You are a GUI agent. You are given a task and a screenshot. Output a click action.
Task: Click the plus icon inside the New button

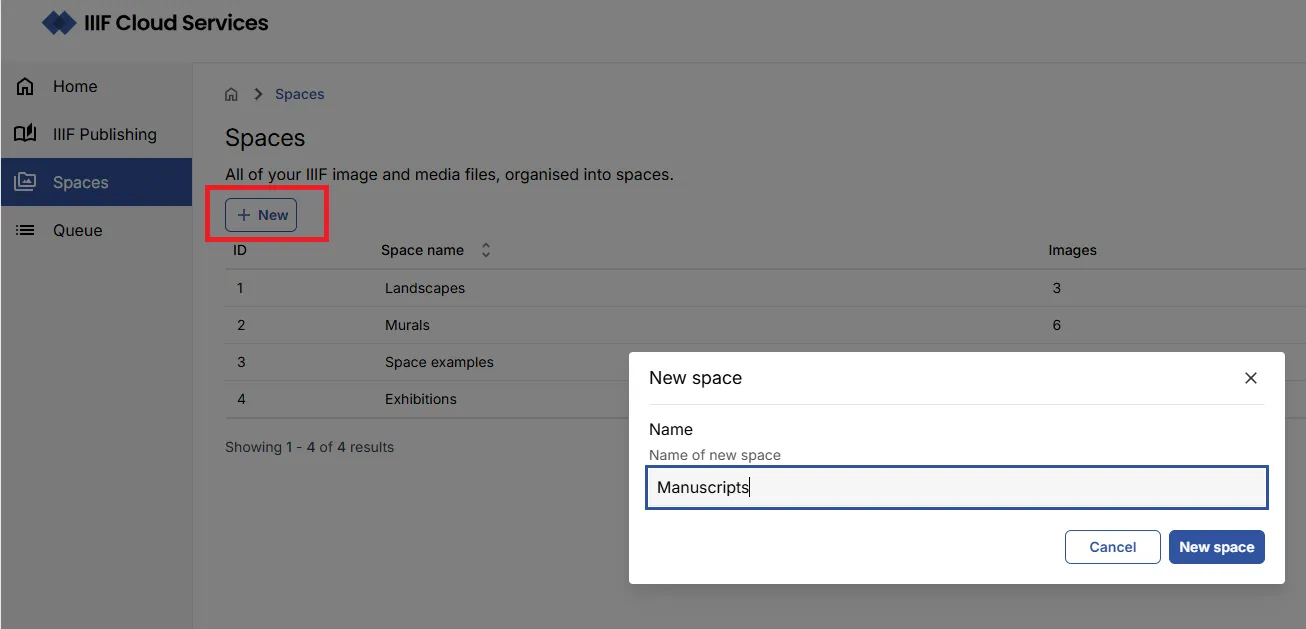[246, 214]
